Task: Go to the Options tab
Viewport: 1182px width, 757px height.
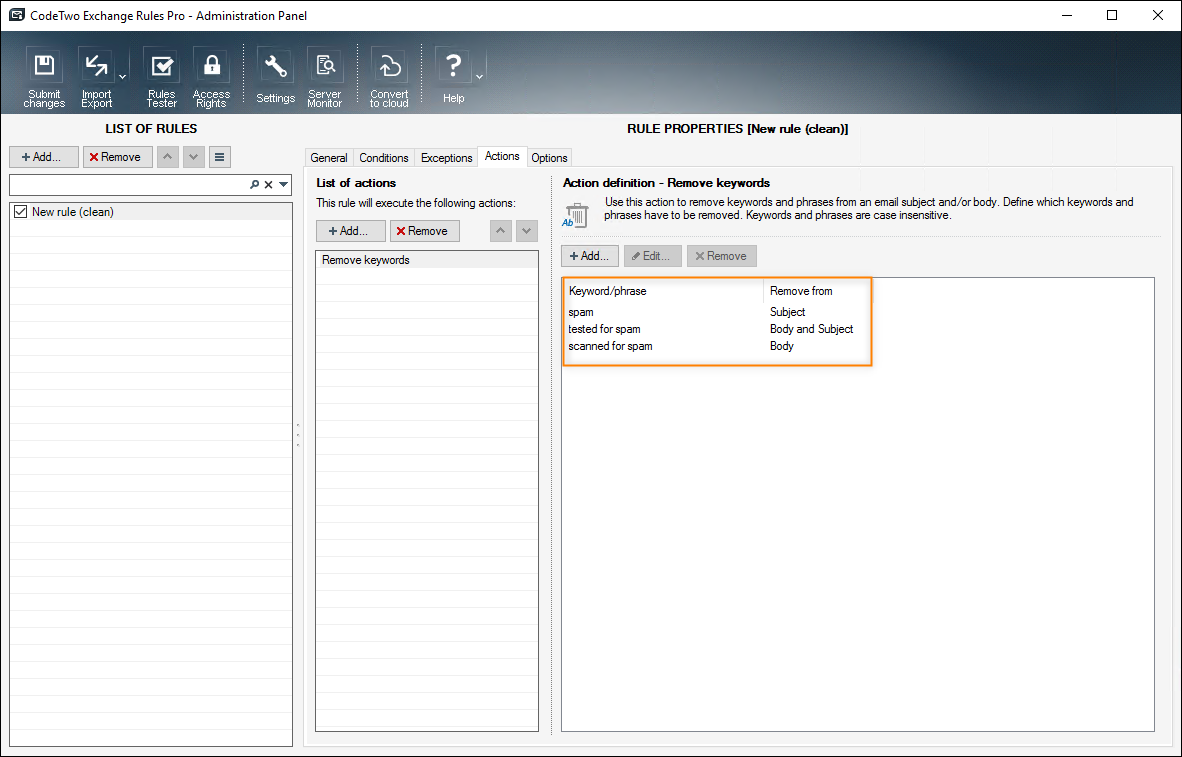Action: (549, 158)
